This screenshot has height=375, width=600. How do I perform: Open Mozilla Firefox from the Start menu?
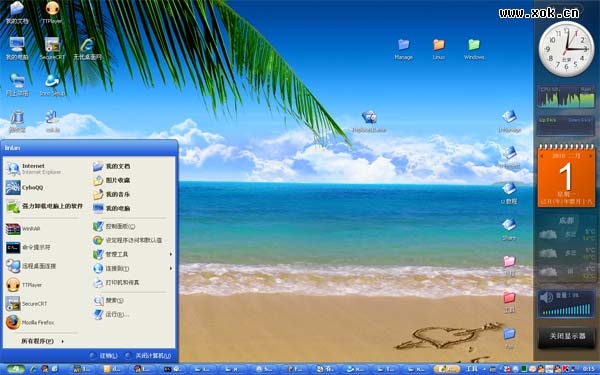(x=31, y=323)
